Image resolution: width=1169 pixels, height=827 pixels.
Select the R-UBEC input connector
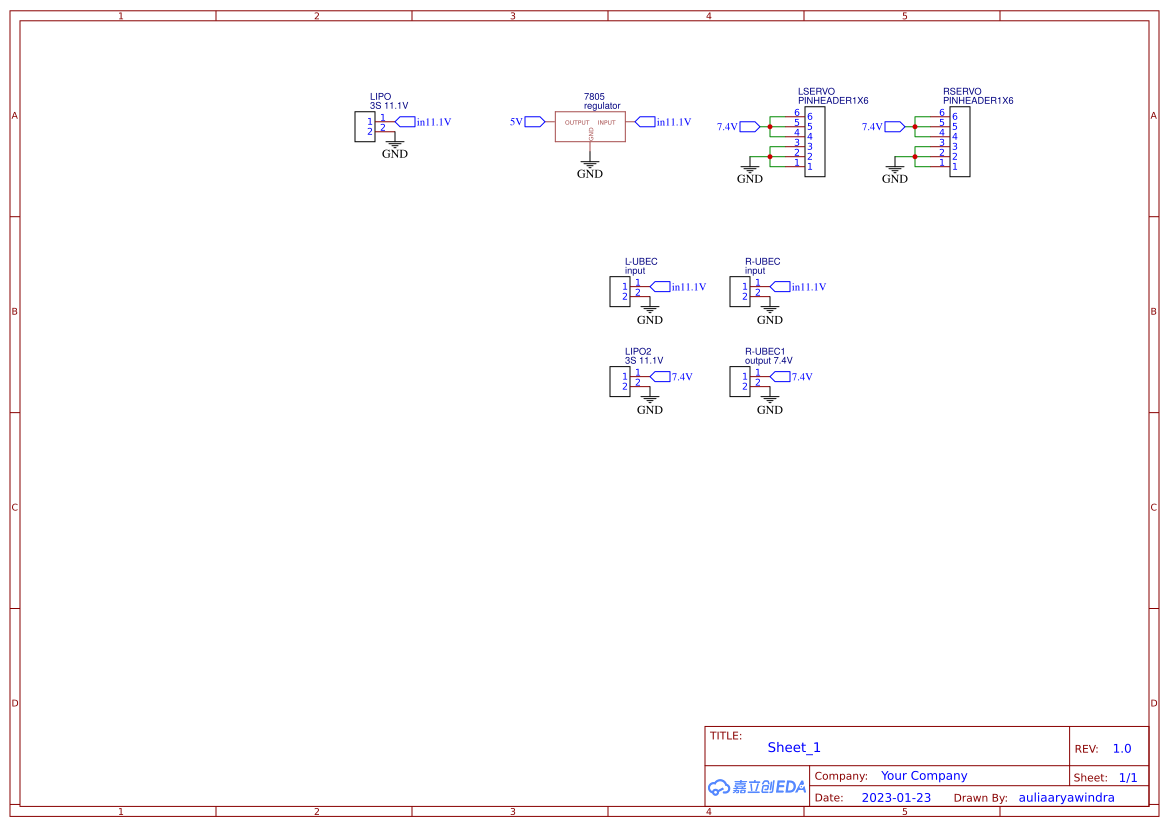(x=740, y=291)
